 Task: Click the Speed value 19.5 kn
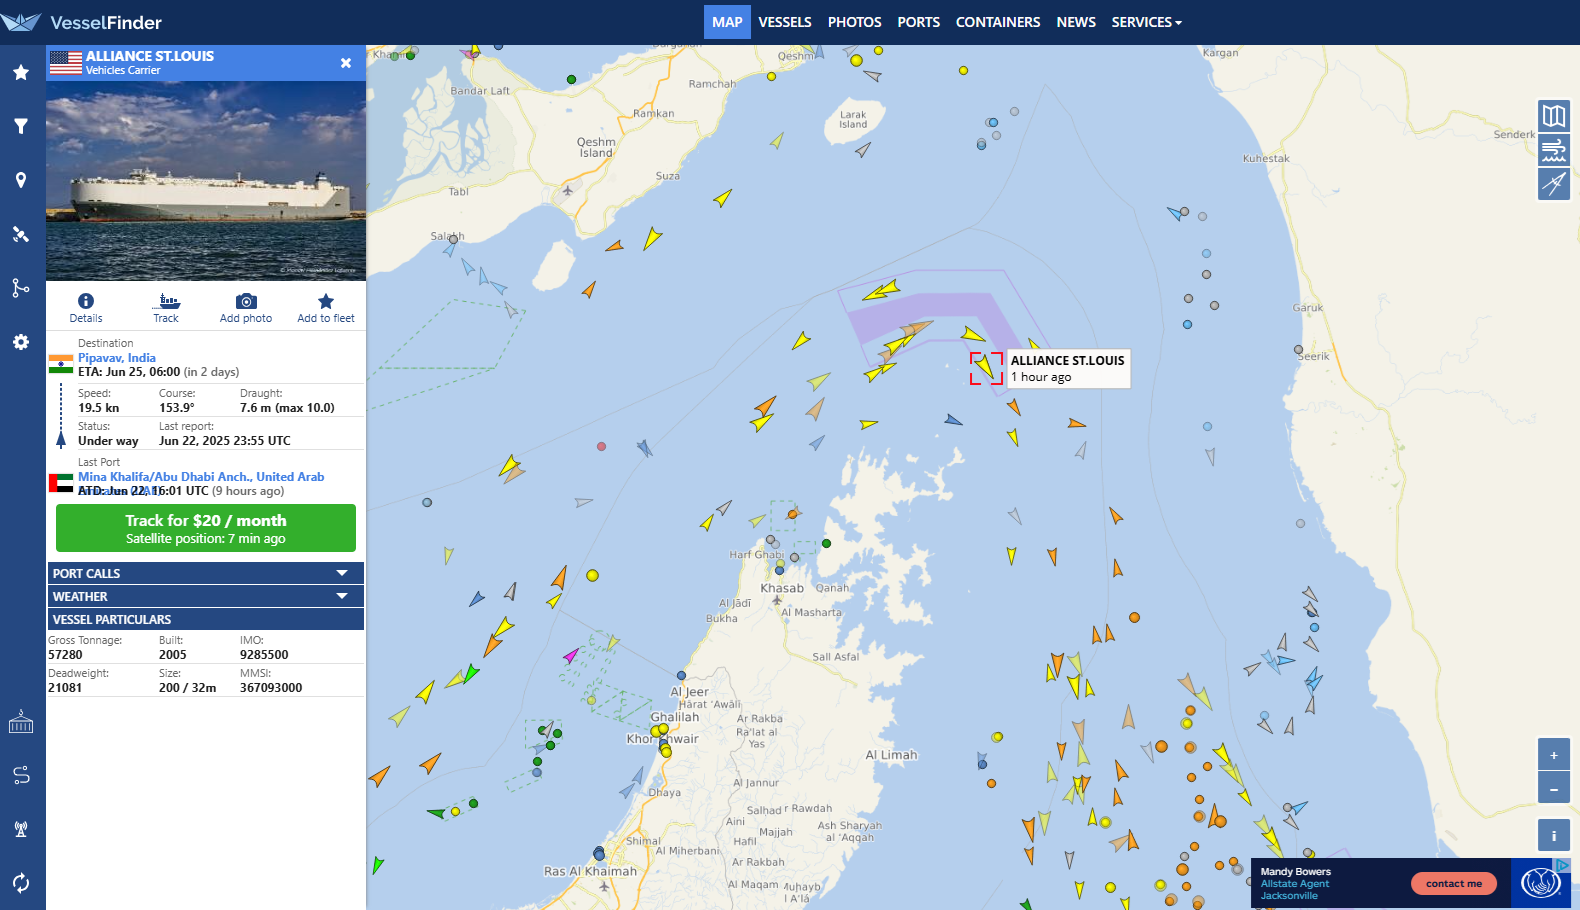pos(99,408)
